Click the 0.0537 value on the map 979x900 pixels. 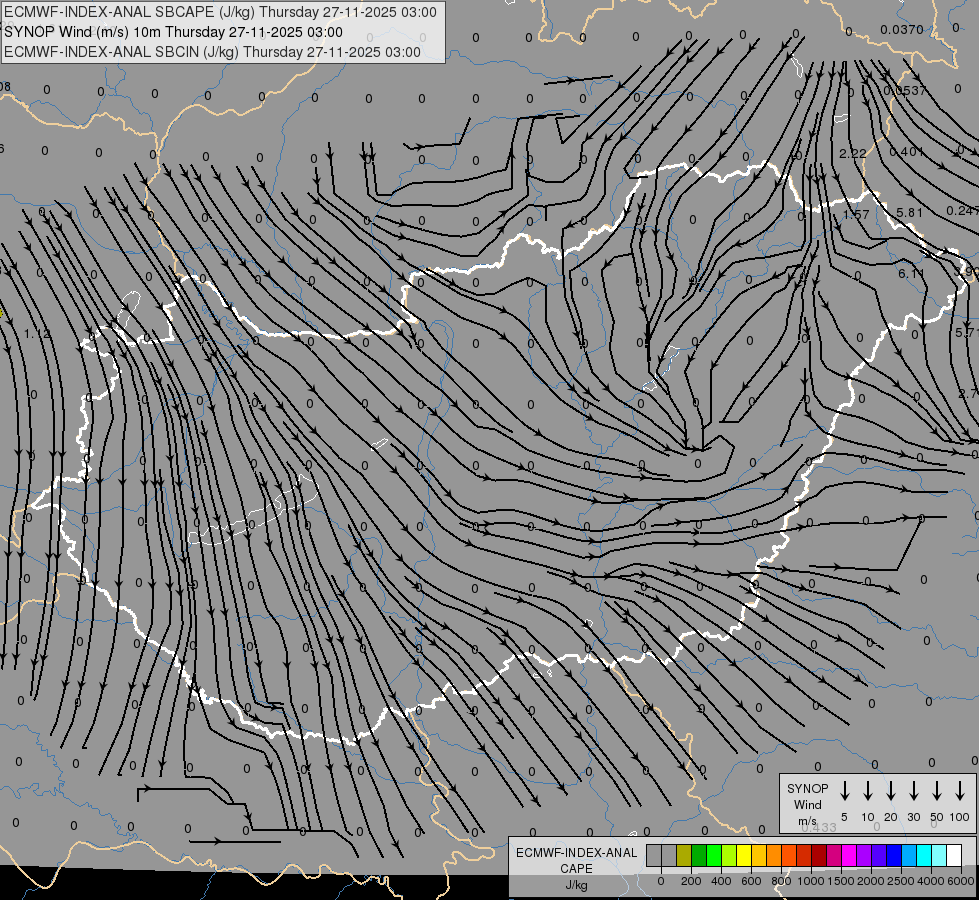coord(905,91)
